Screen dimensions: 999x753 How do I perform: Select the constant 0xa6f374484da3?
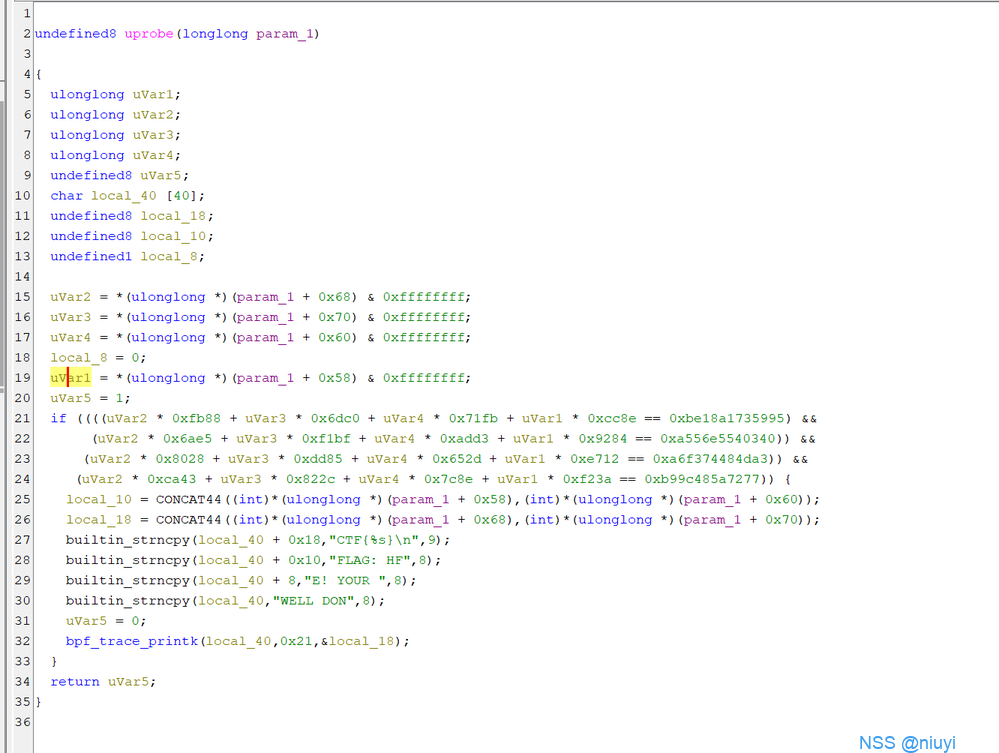(x=720, y=459)
